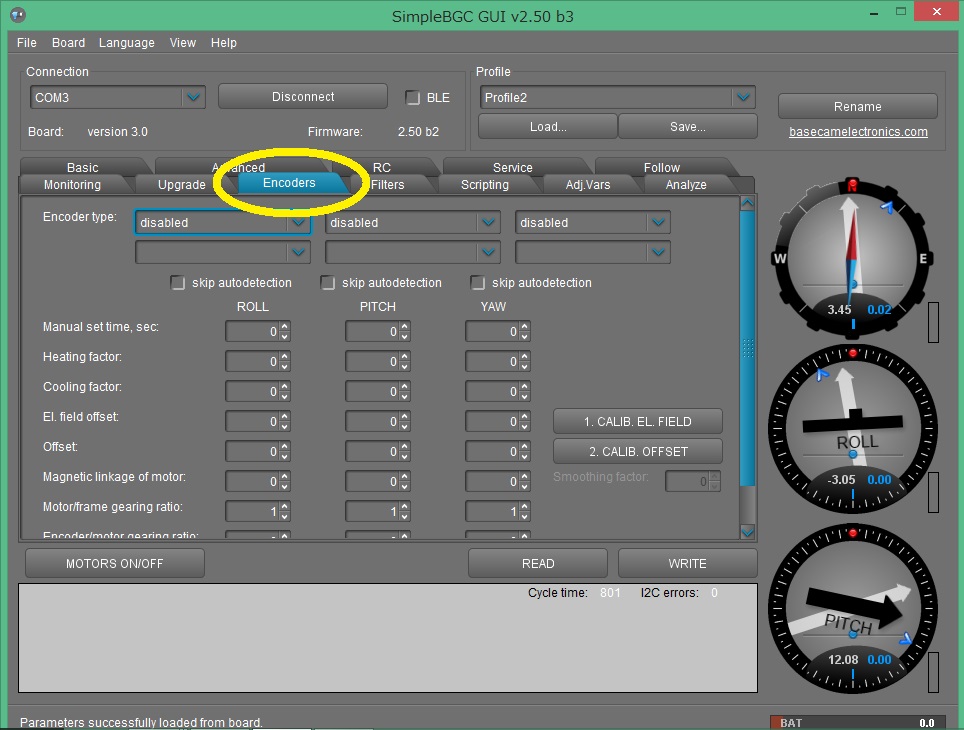Open the Help menu

coord(224,43)
